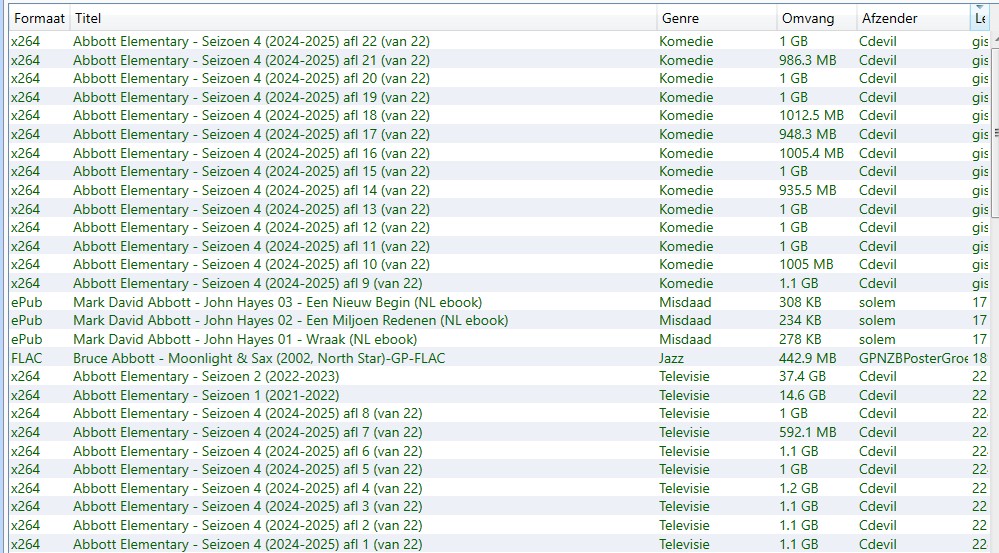Screen dimensions: 999x553
Task: Select Abbott Elementary Seizoen 4 afl 9 title
Action: point(247,283)
